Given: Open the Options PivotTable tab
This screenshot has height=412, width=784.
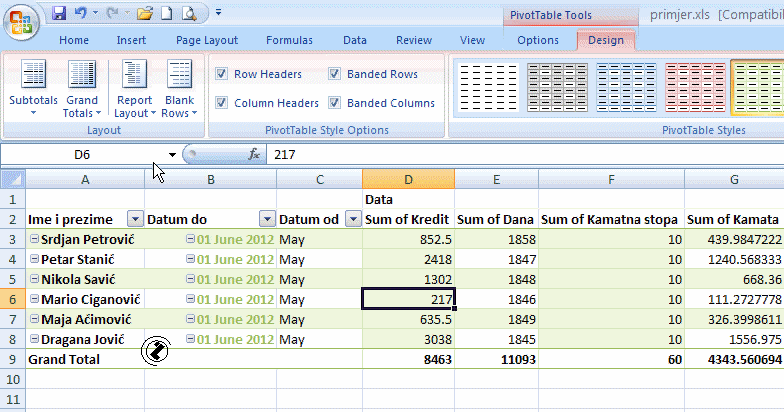Looking at the screenshot, I should click(538, 40).
